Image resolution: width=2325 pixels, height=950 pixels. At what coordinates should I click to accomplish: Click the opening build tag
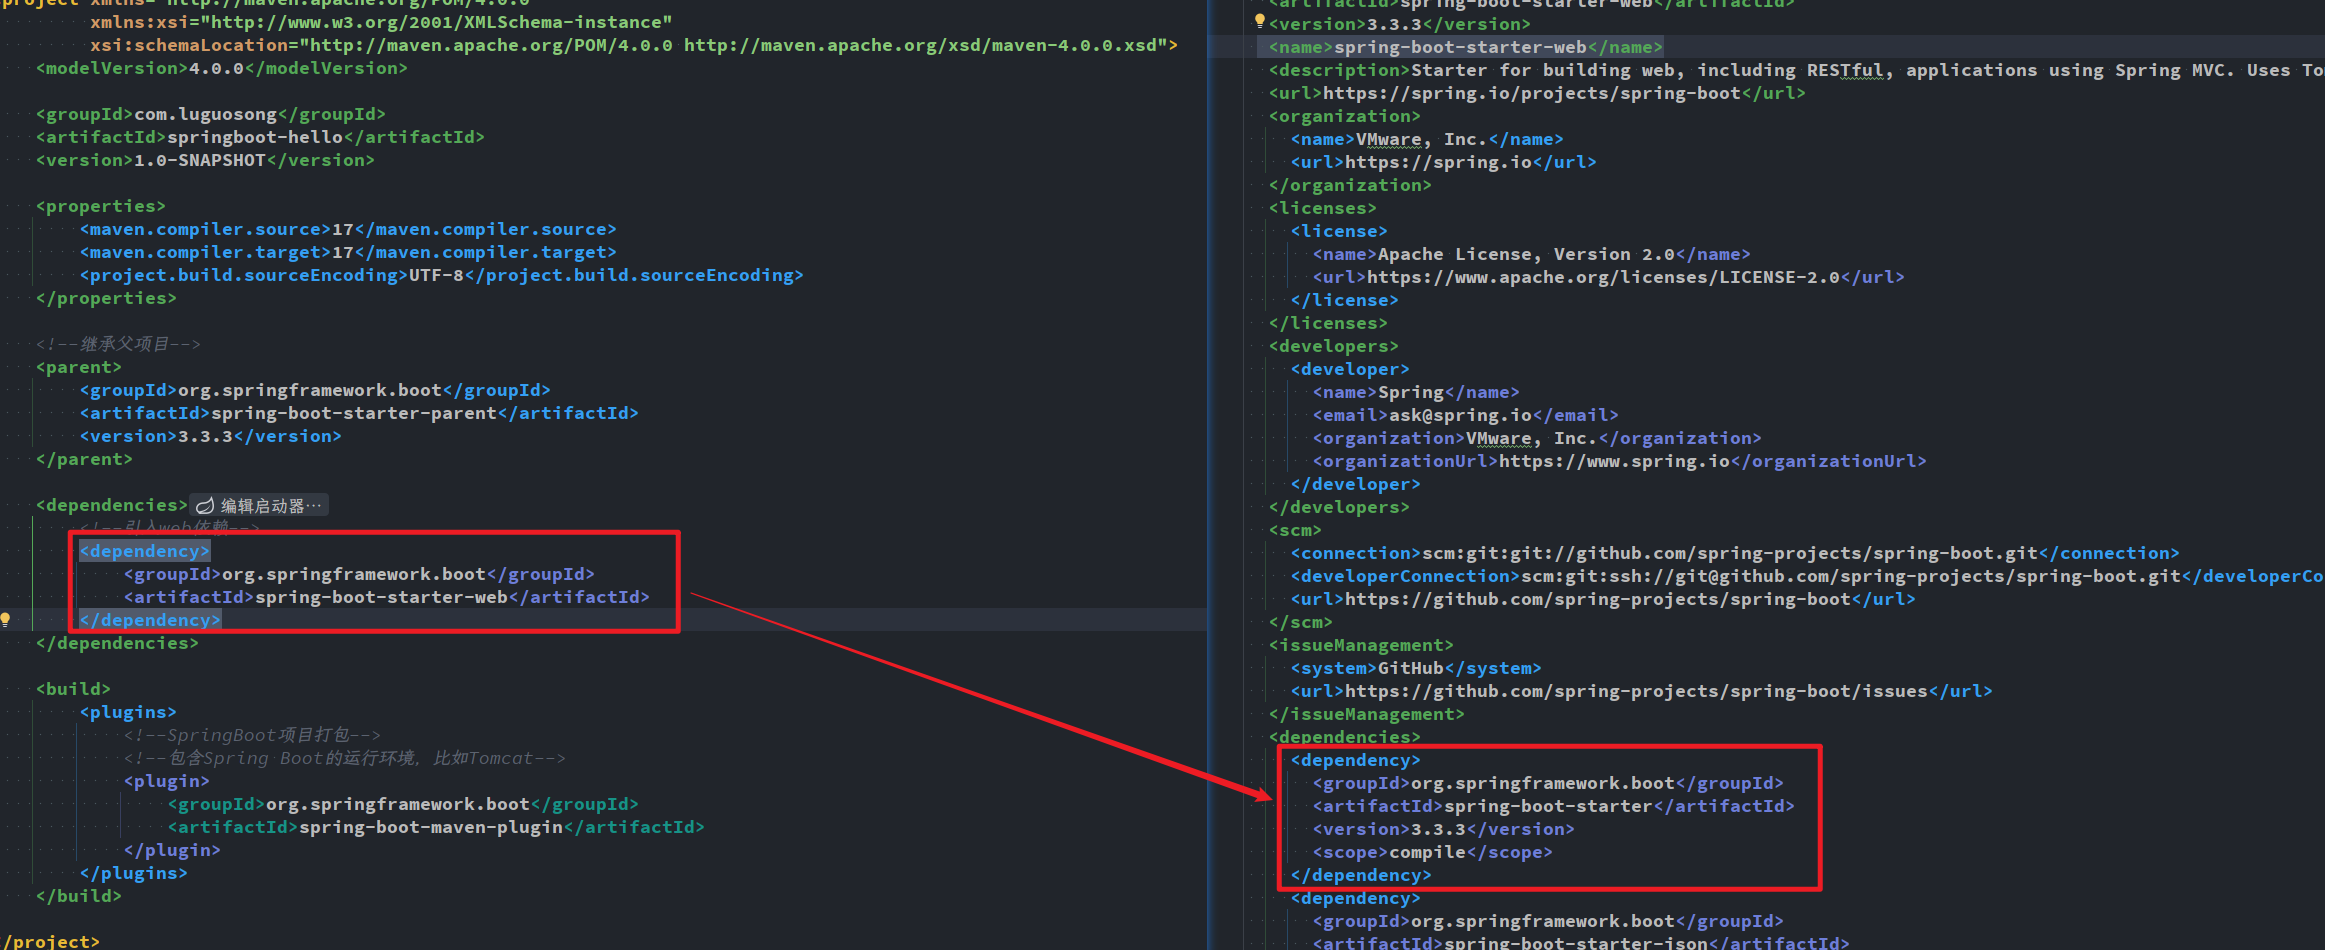[73, 689]
